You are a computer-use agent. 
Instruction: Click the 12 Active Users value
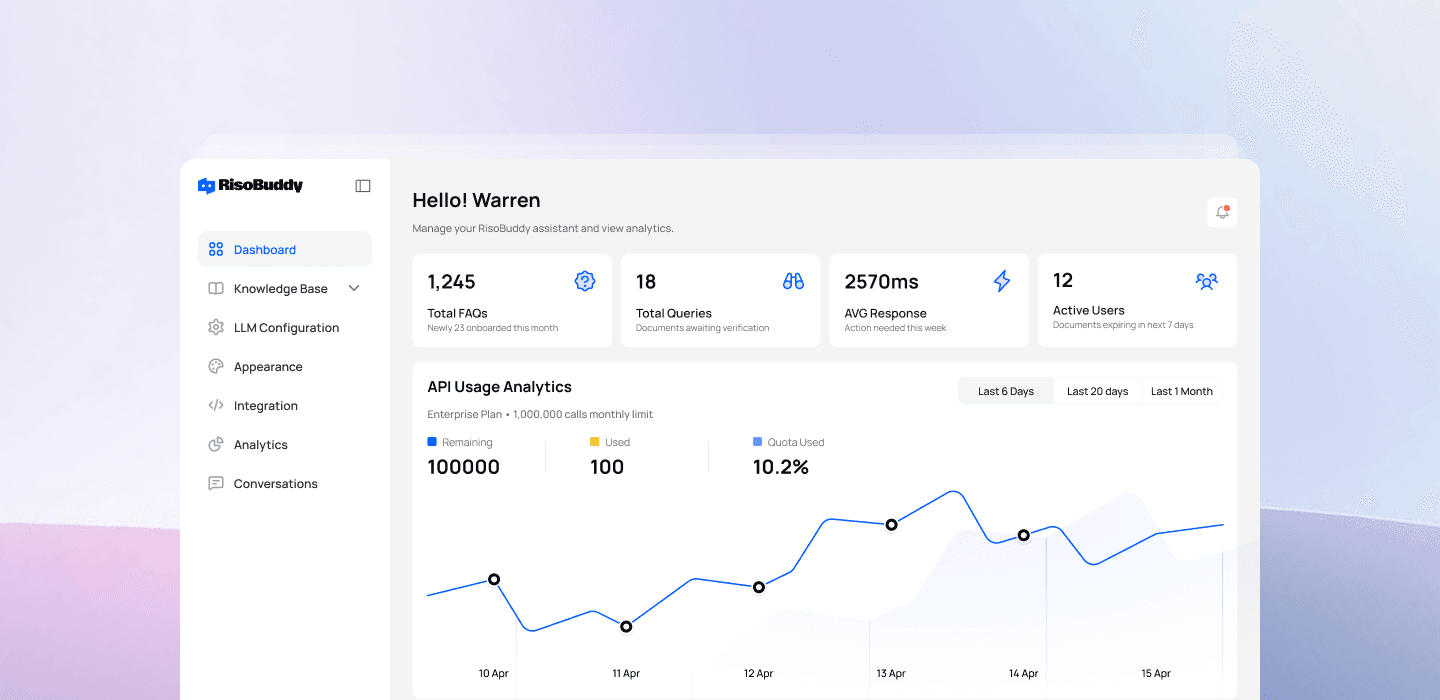[1063, 280]
